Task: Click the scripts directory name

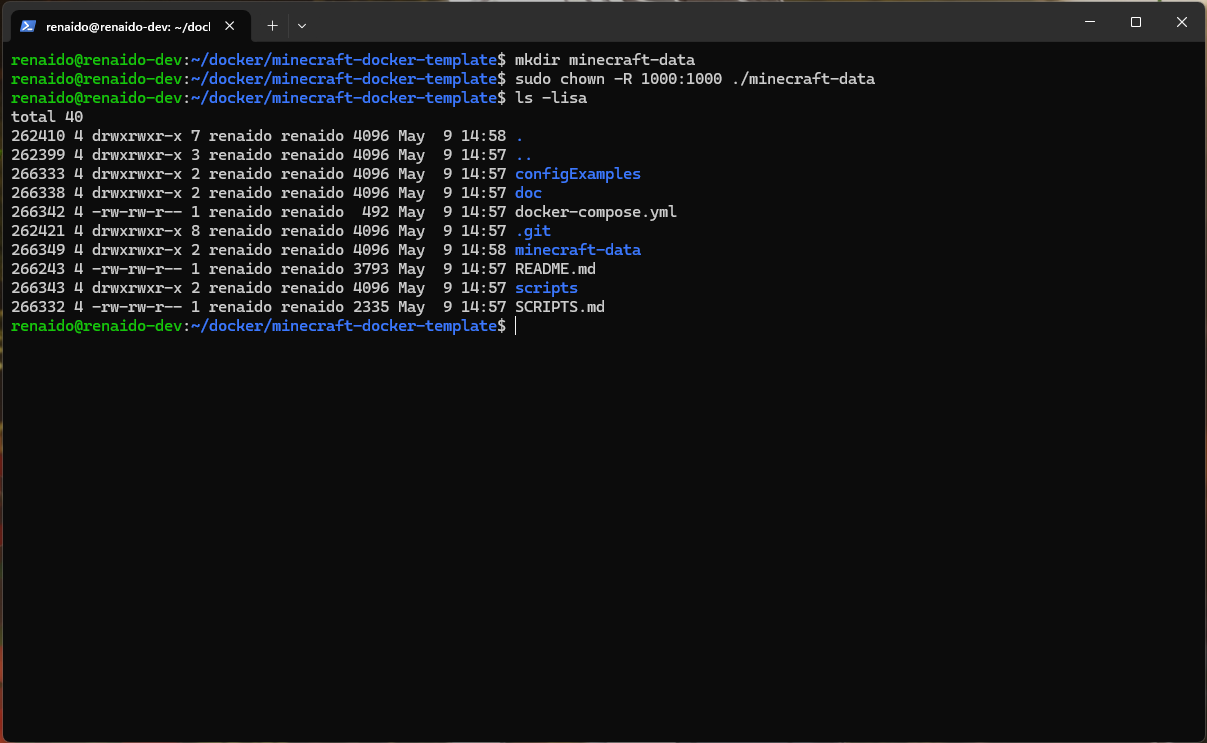Action: pyautogui.click(x=546, y=288)
